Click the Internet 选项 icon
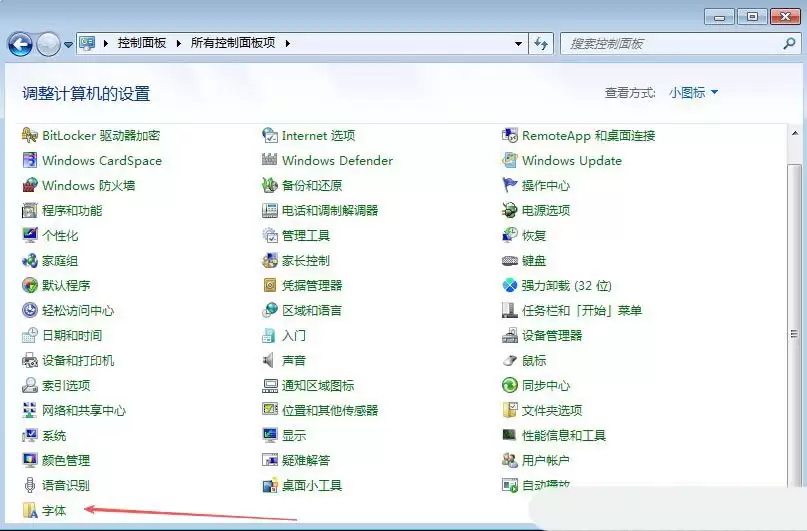807x531 pixels. [270, 135]
